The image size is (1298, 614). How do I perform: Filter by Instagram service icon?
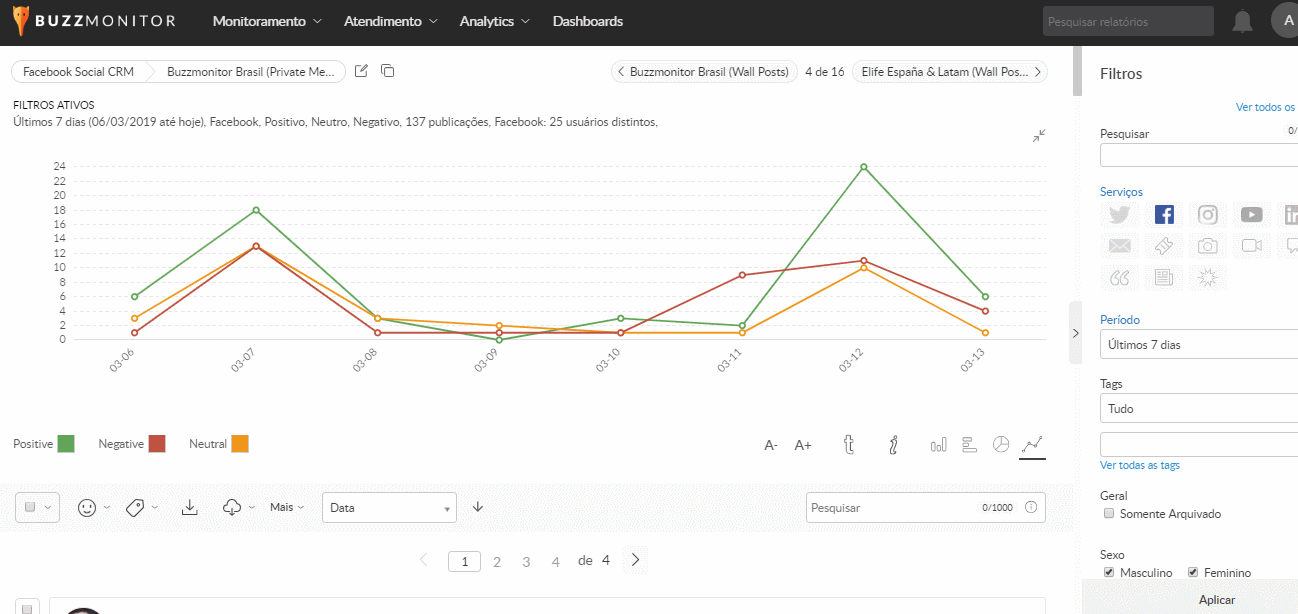1208,215
